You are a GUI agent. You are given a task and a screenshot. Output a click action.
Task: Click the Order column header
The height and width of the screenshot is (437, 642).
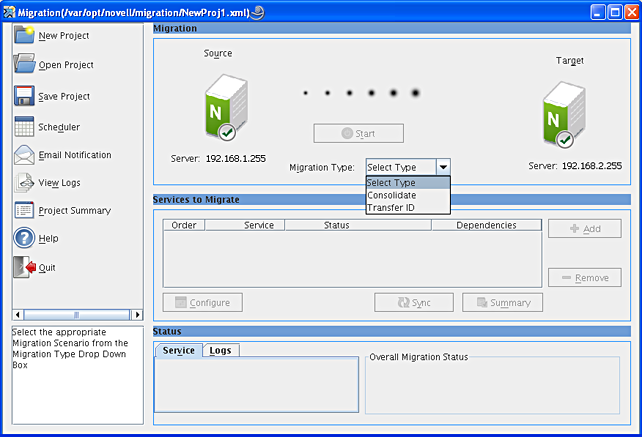point(184,225)
